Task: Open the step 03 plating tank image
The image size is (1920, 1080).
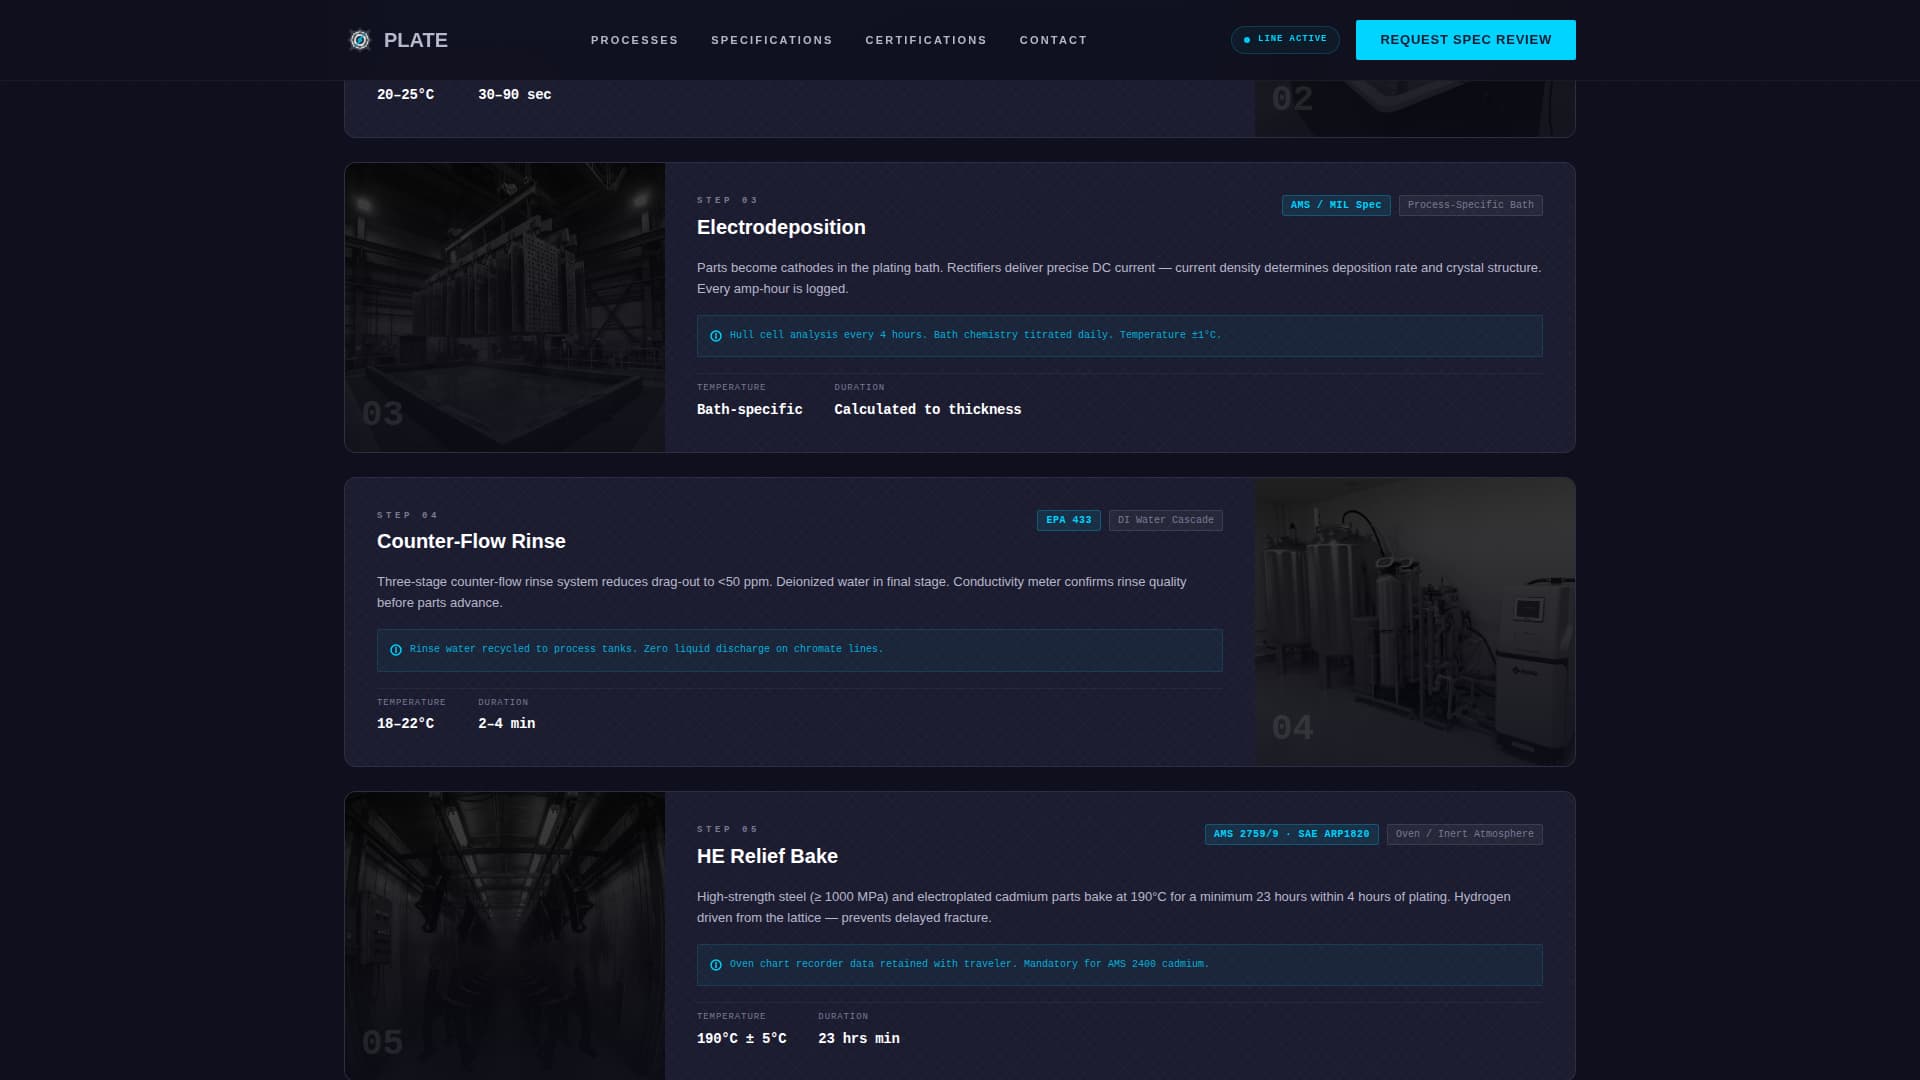Action: coord(505,307)
